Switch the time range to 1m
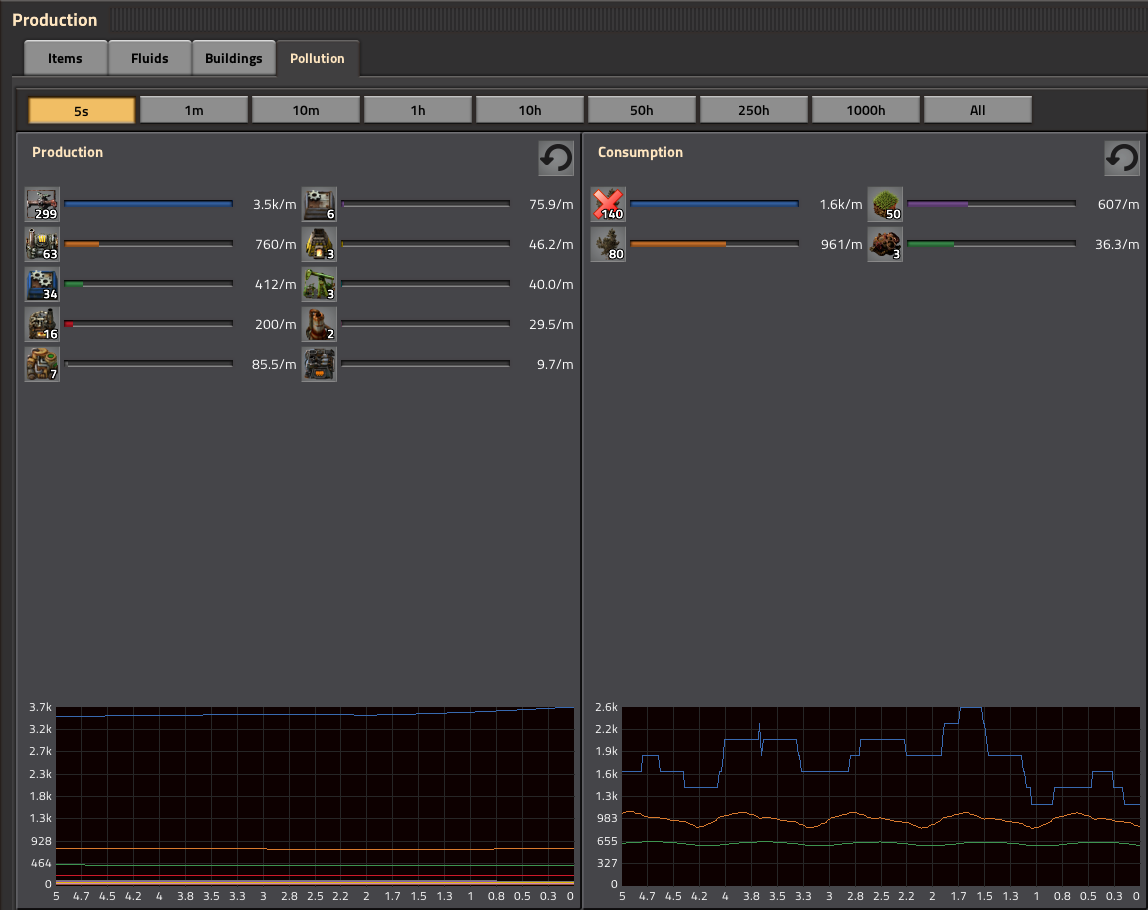 [x=194, y=109]
